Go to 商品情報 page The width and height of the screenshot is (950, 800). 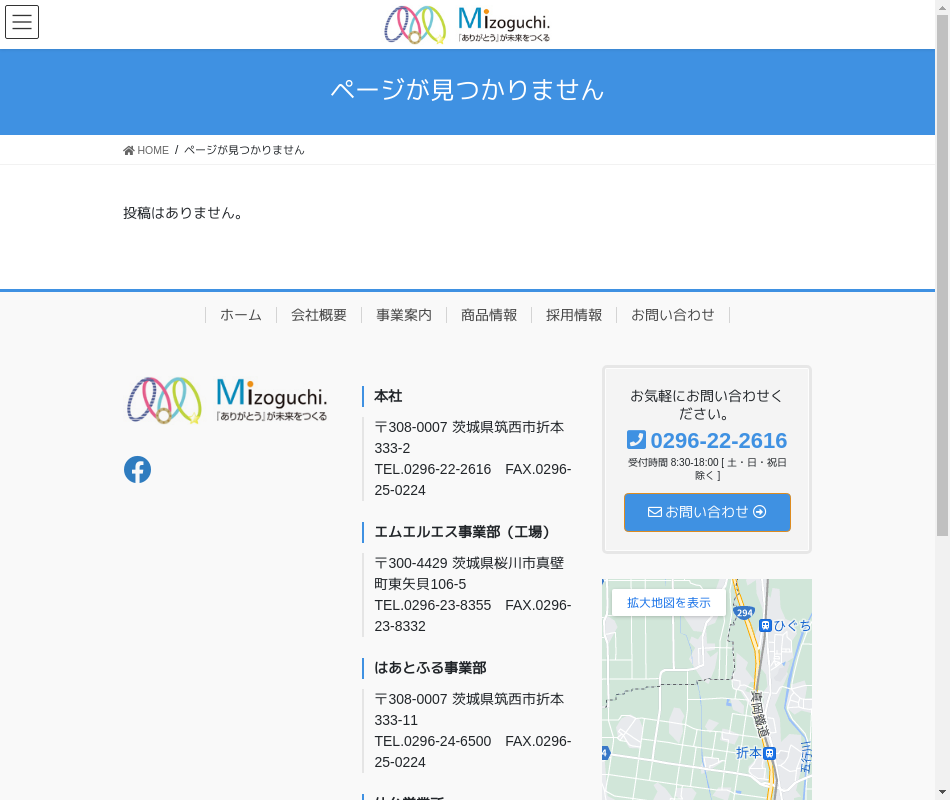pos(489,315)
